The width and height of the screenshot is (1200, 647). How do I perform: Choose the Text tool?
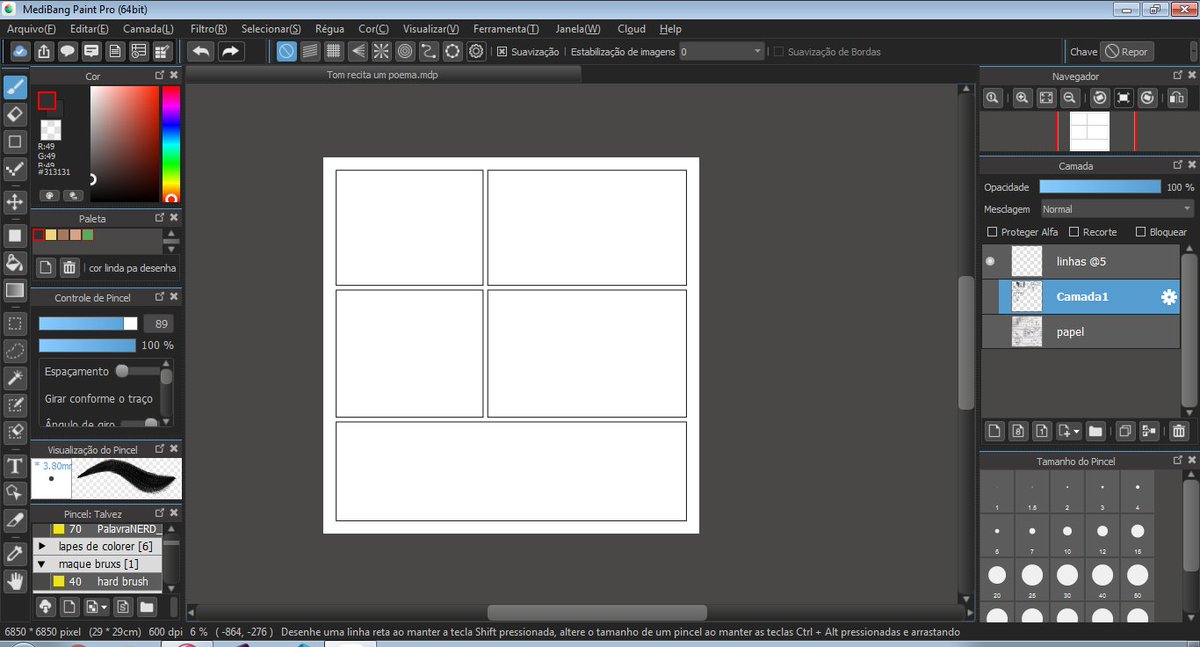pos(15,467)
